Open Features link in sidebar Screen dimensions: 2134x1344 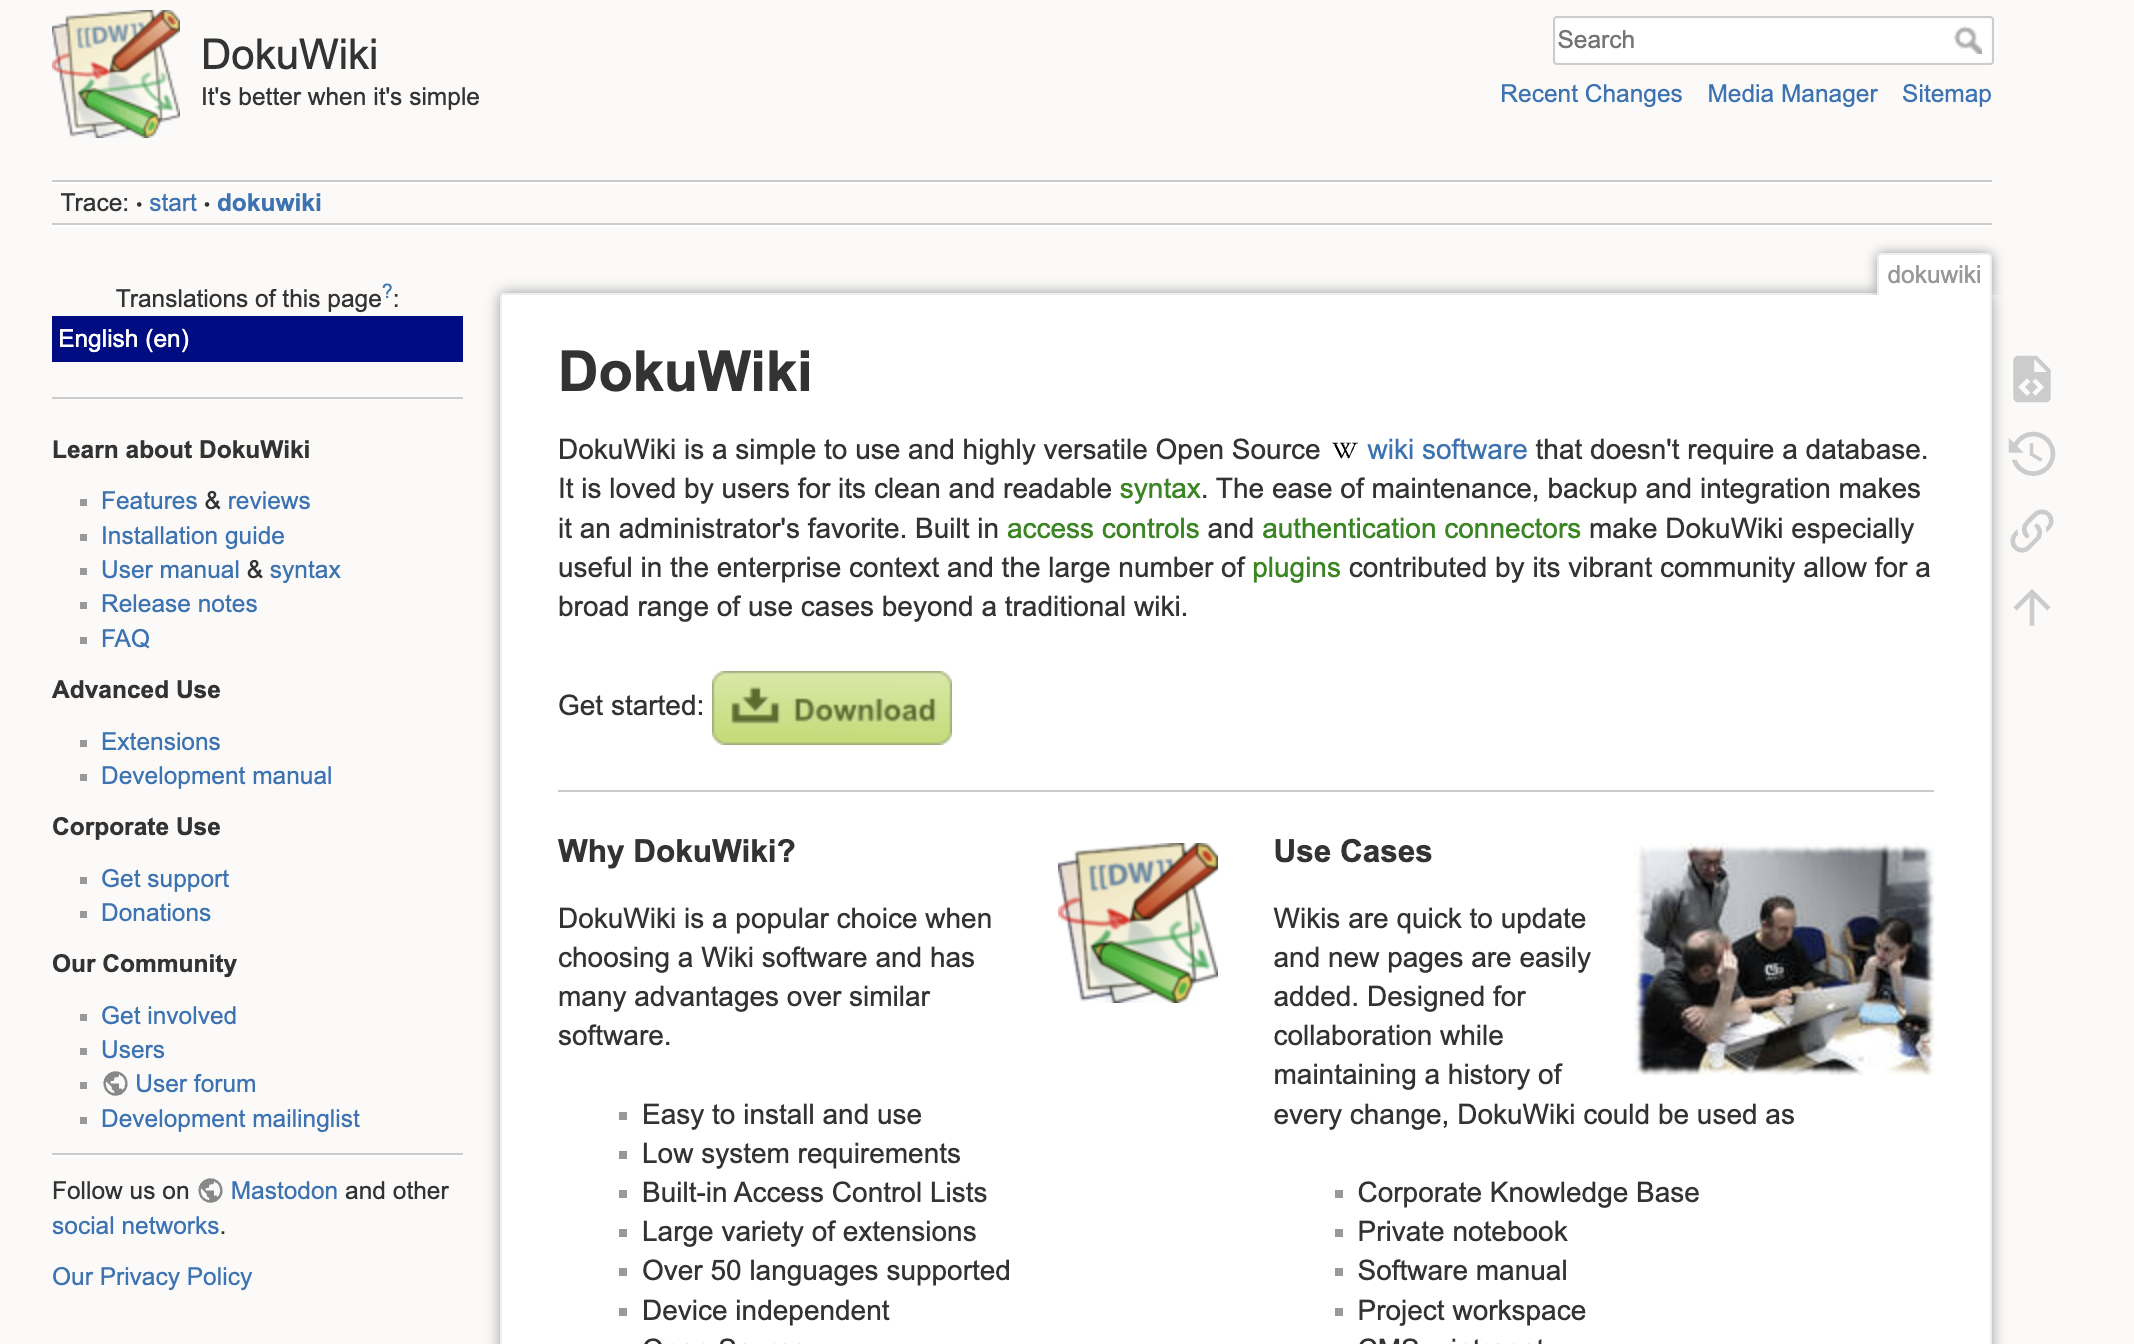(149, 501)
